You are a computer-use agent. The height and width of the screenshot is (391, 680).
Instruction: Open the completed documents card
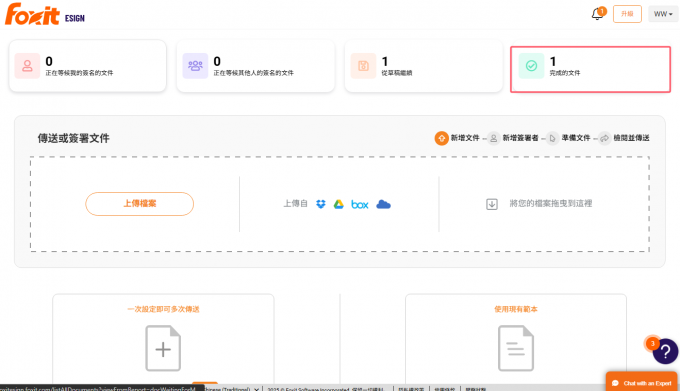click(591, 69)
